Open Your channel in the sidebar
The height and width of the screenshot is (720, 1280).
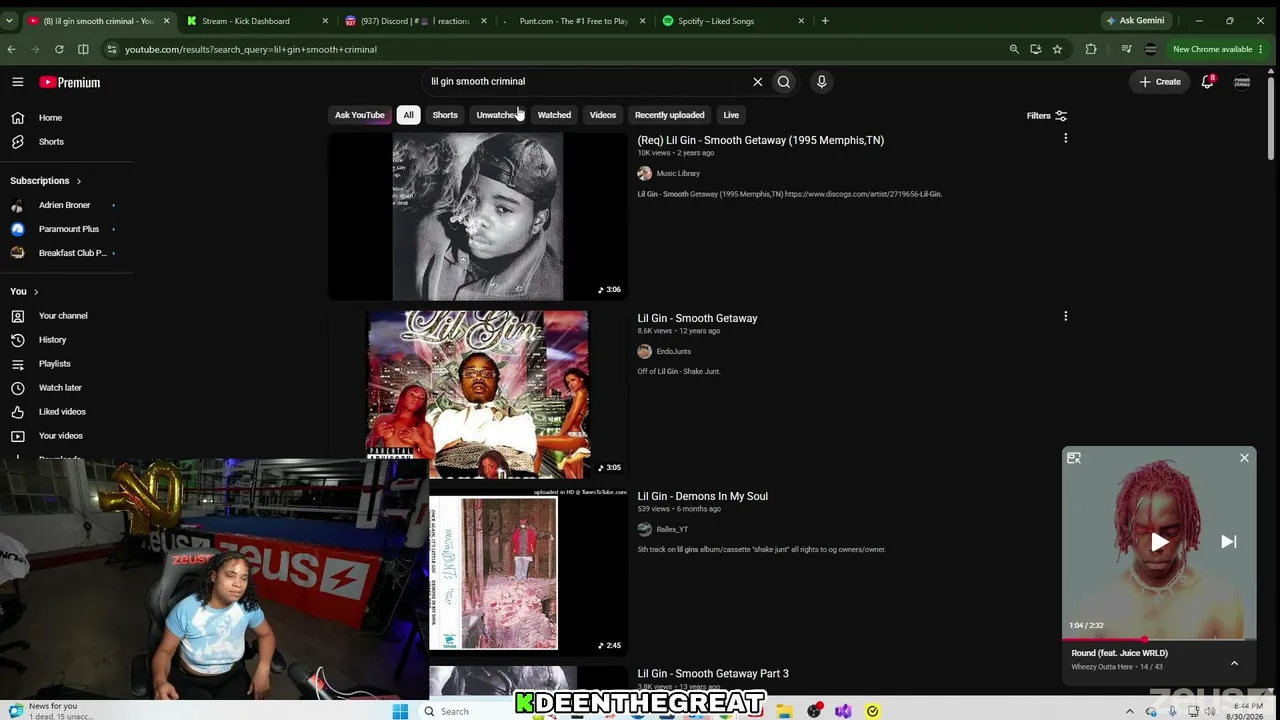pyautogui.click(x=63, y=316)
